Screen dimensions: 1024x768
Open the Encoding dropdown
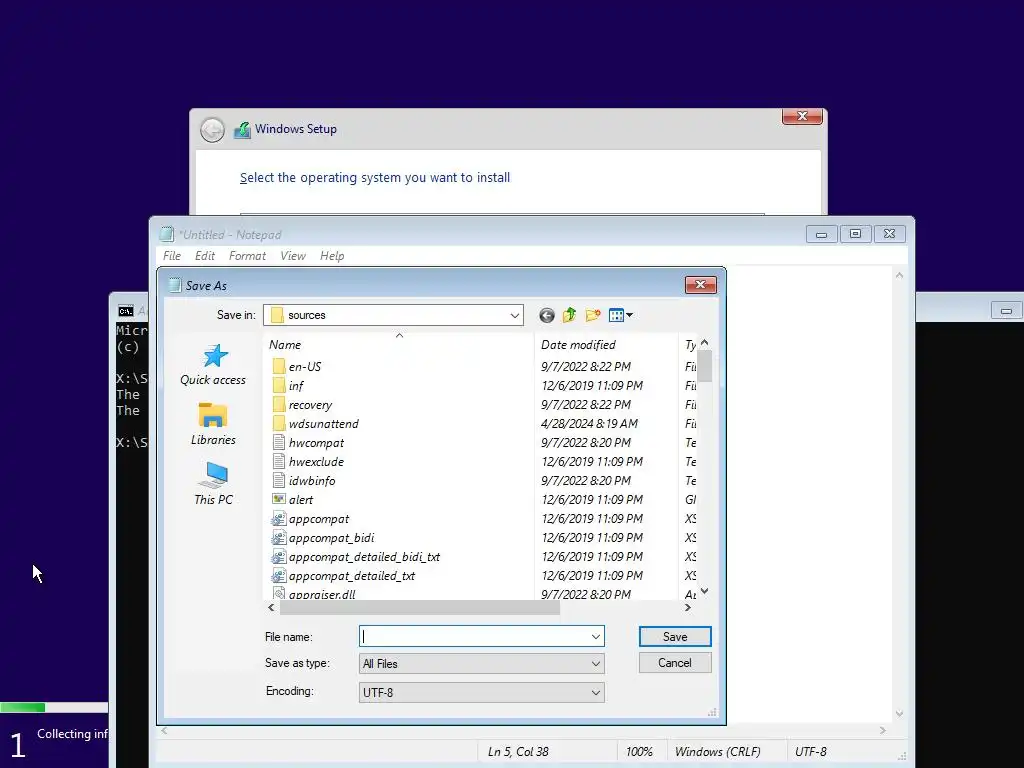click(x=481, y=692)
